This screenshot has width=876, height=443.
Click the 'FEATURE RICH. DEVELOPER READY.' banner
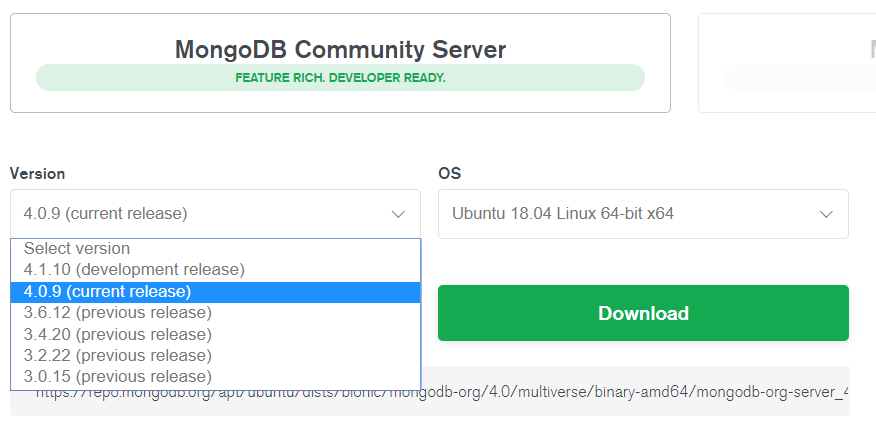[x=340, y=78]
